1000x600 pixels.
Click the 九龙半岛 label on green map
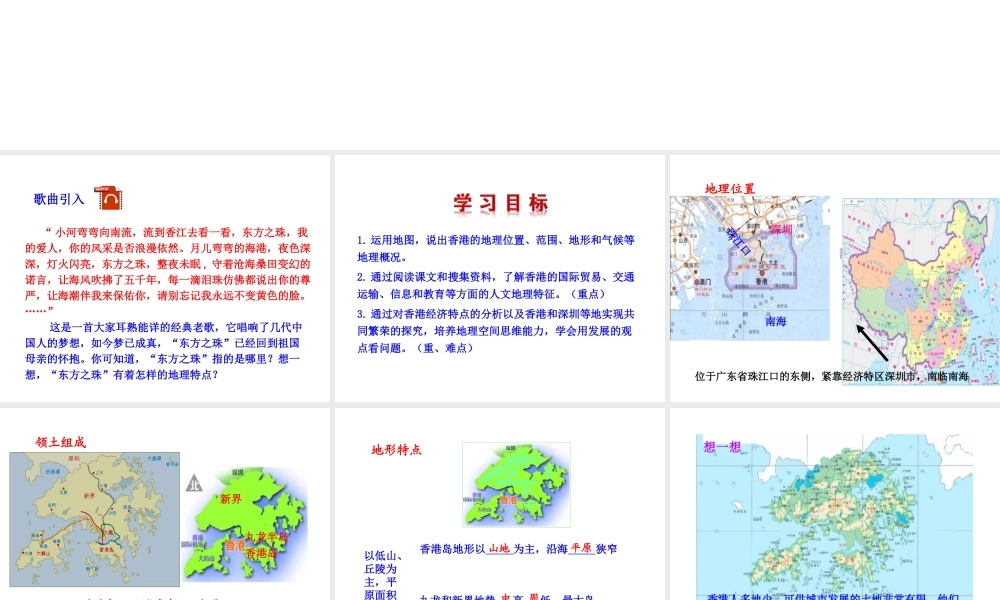(x=267, y=537)
